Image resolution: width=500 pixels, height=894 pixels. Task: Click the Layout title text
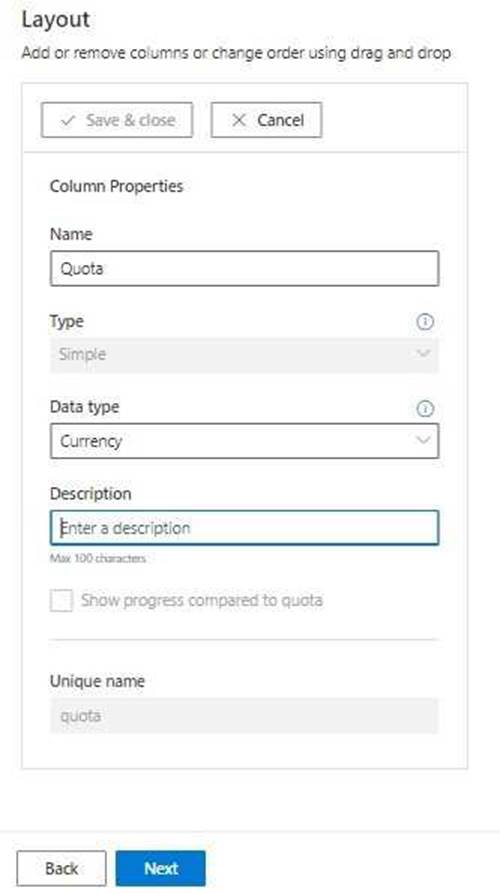click(56, 20)
